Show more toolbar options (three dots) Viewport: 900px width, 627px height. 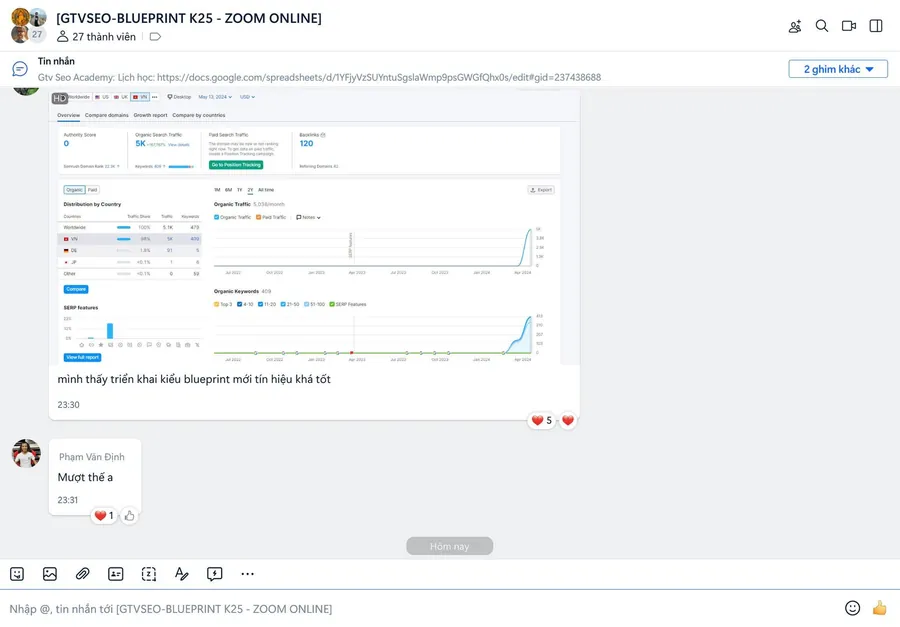pos(247,574)
